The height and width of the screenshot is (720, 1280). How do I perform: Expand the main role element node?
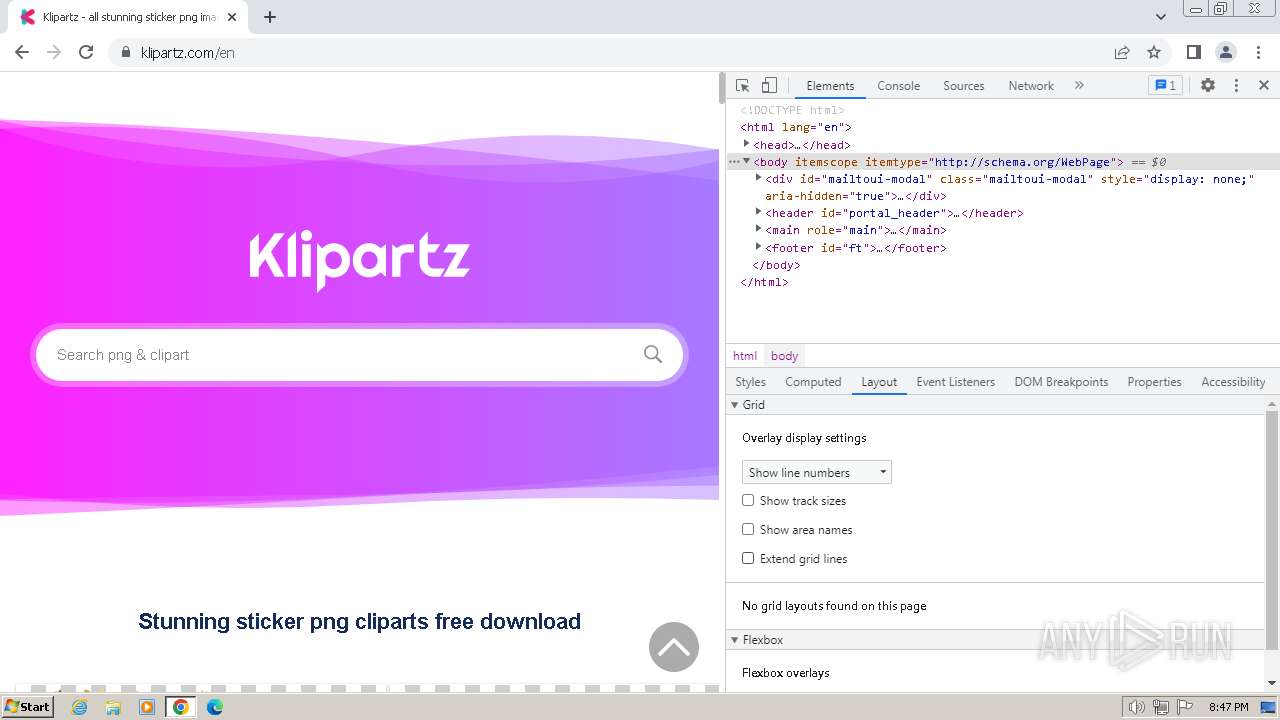click(x=758, y=229)
